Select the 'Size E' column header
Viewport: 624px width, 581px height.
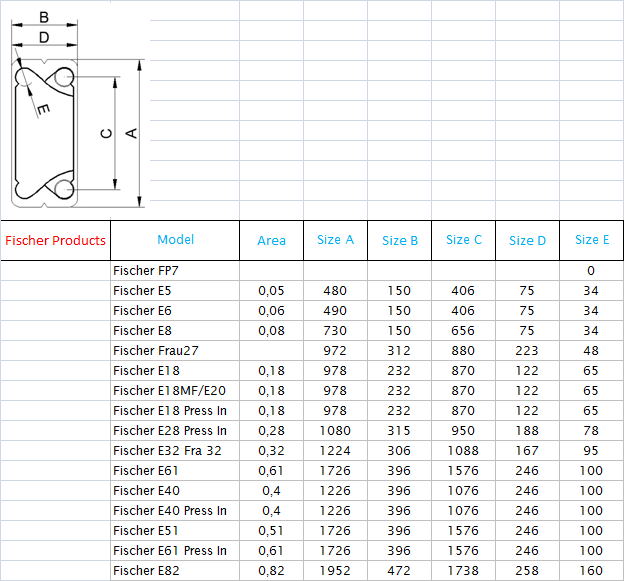[591, 240]
